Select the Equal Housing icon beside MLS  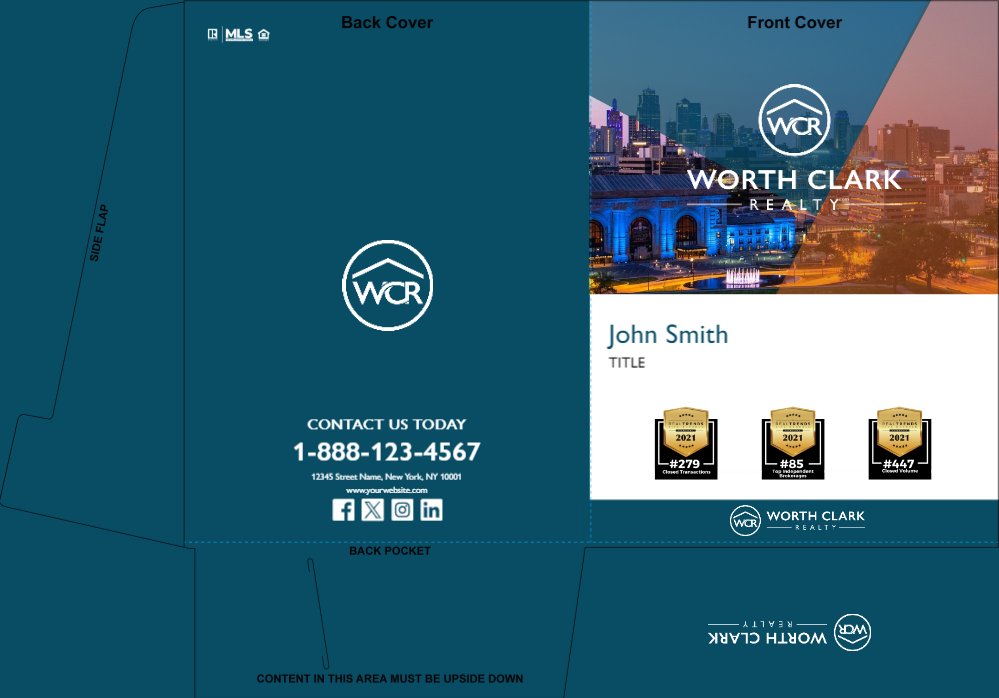[264, 35]
